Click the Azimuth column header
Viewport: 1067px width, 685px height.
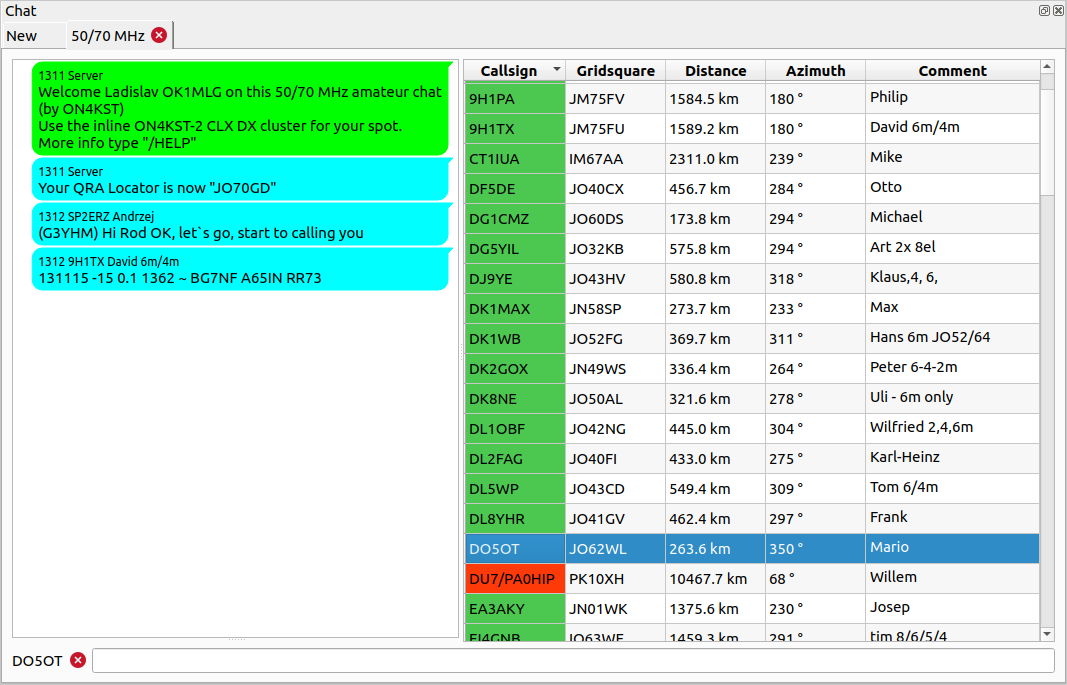(815, 71)
